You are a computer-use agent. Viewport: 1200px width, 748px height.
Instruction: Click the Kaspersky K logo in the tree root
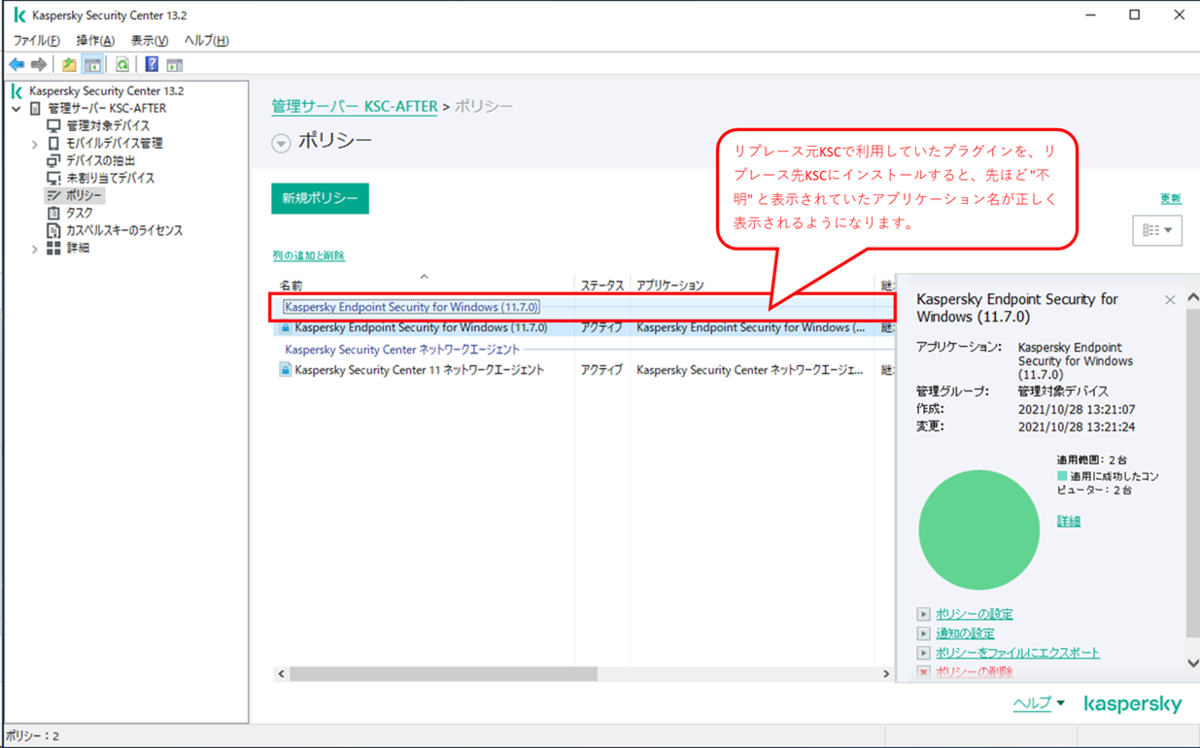[x=19, y=91]
